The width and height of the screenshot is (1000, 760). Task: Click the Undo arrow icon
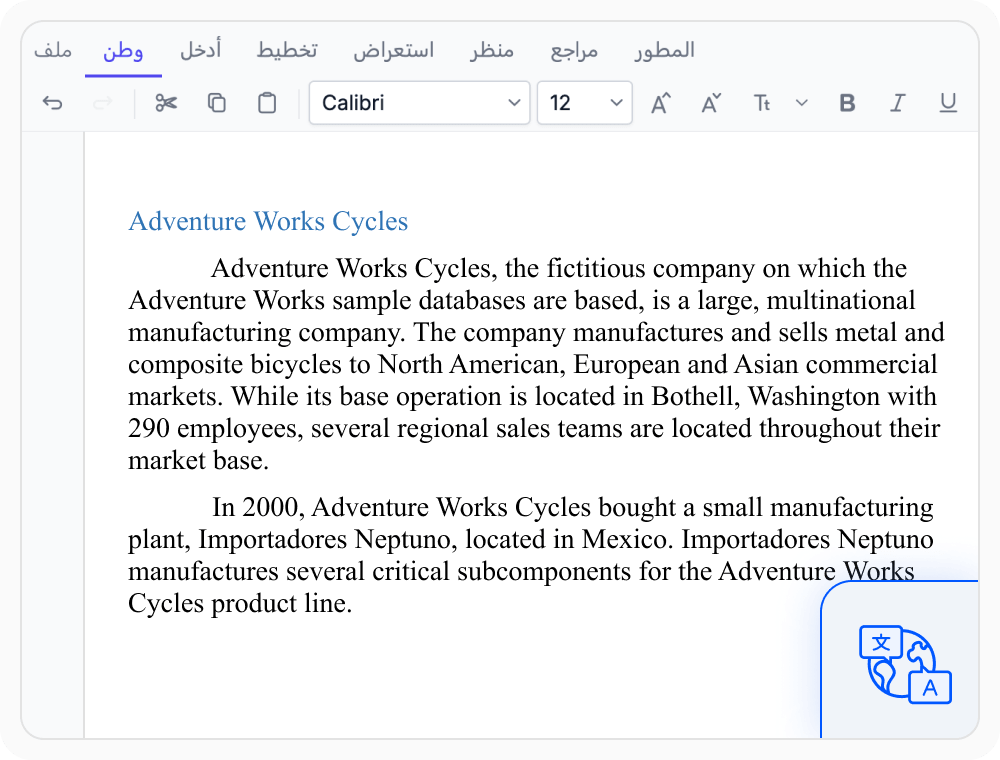click(x=52, y=103)
